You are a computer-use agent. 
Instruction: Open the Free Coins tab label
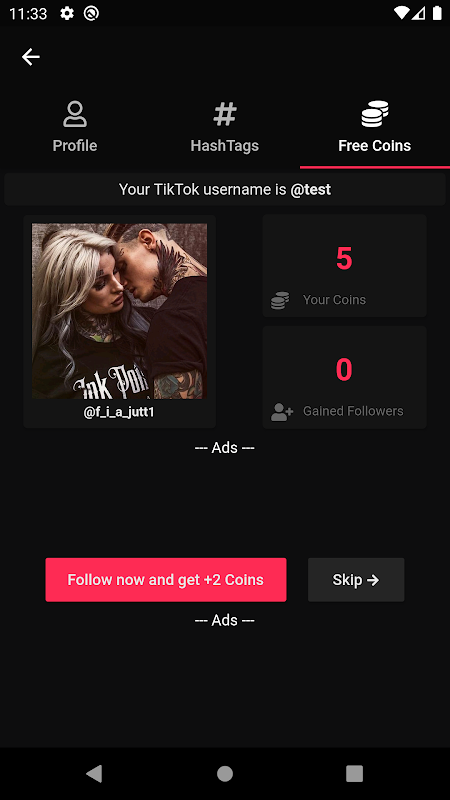coord(374,146)
